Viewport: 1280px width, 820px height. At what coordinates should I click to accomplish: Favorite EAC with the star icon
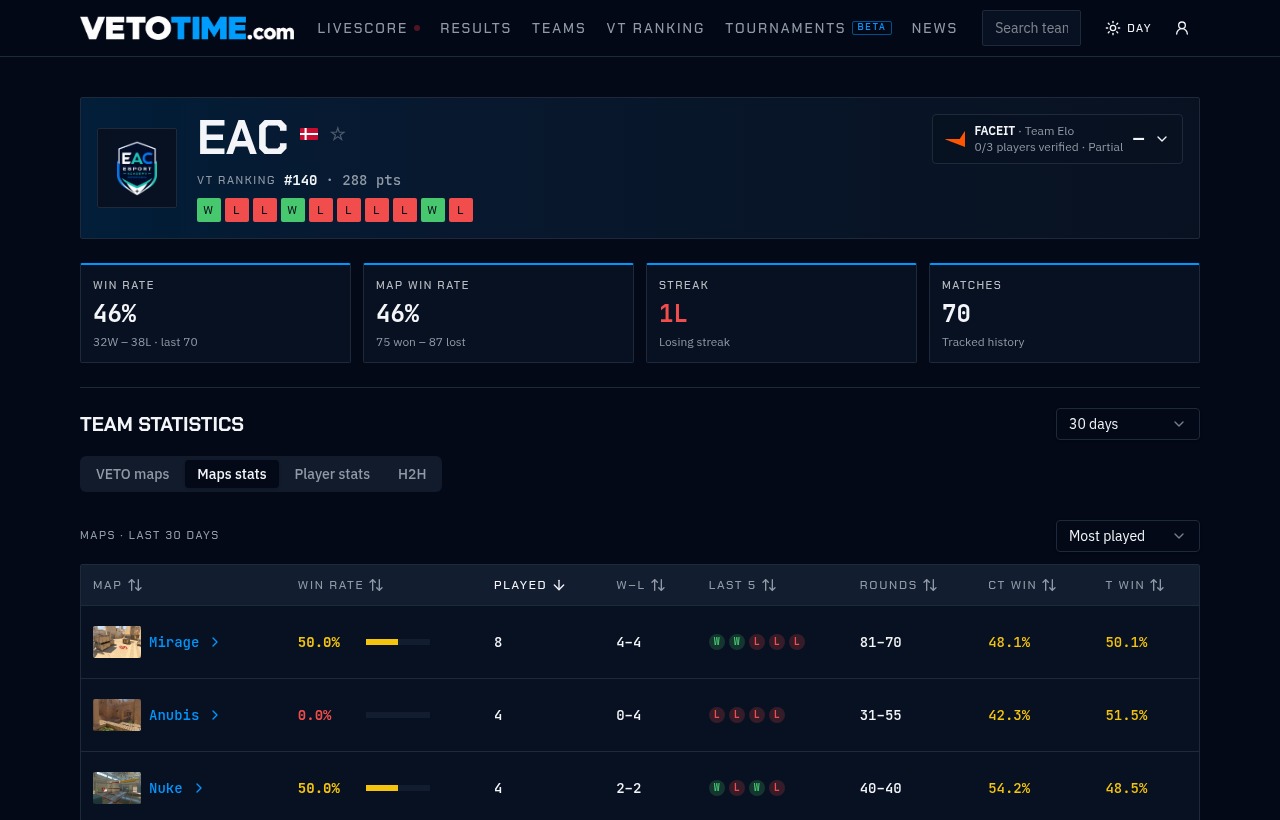pyautogui.click(x=338, y=134)
